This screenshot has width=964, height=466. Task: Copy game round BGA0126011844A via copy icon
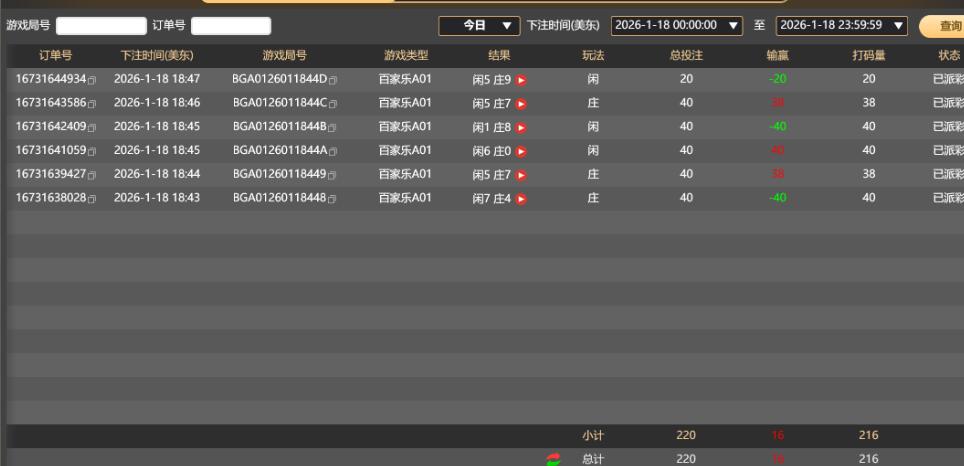pos(333,152)
